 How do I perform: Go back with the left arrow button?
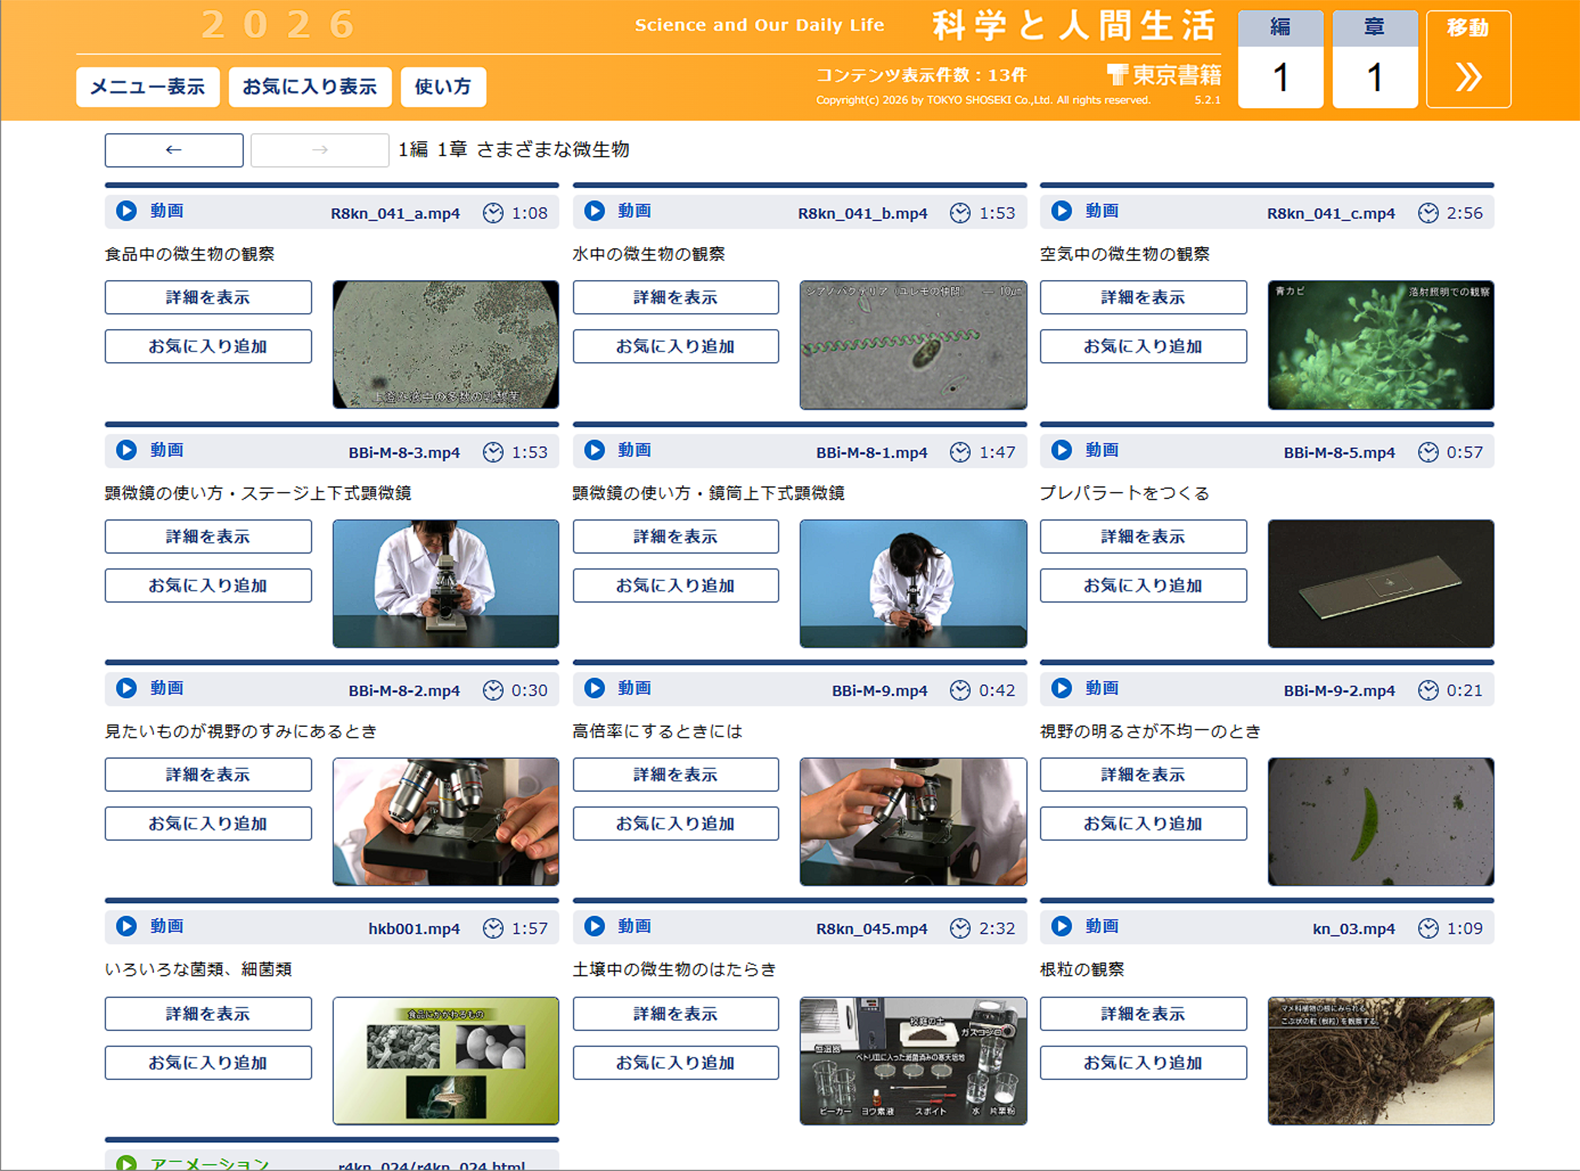pos(174,150)
